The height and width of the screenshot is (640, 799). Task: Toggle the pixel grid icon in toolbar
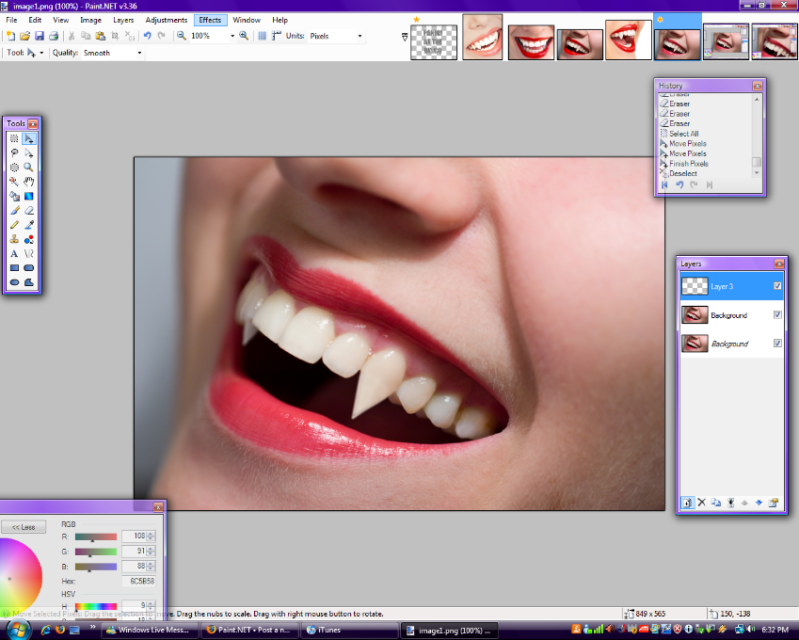coord(262,36)
